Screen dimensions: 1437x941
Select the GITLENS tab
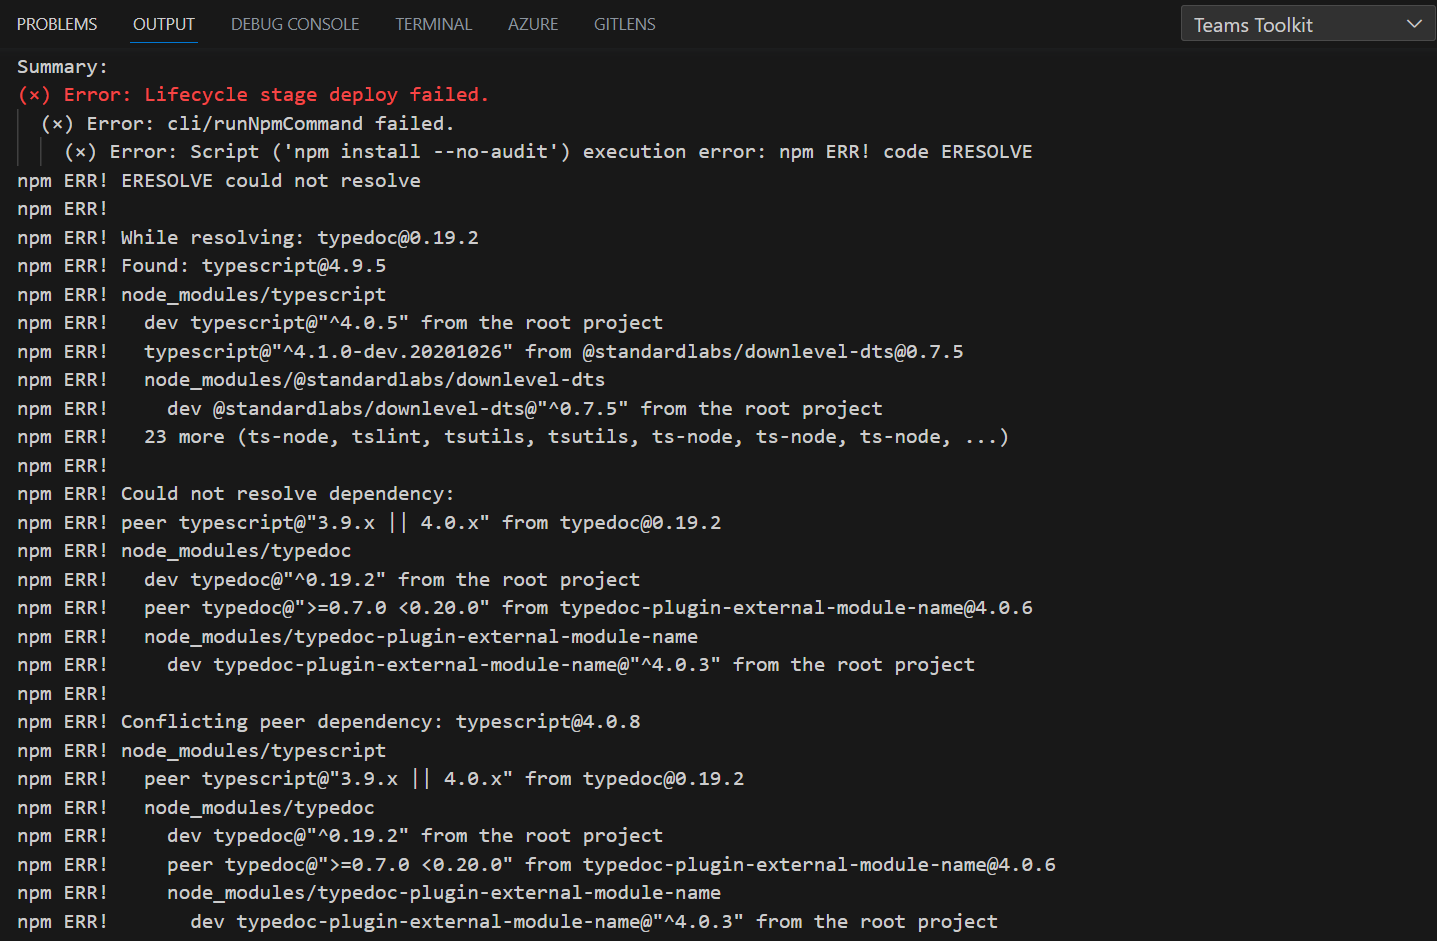point(624,23)
